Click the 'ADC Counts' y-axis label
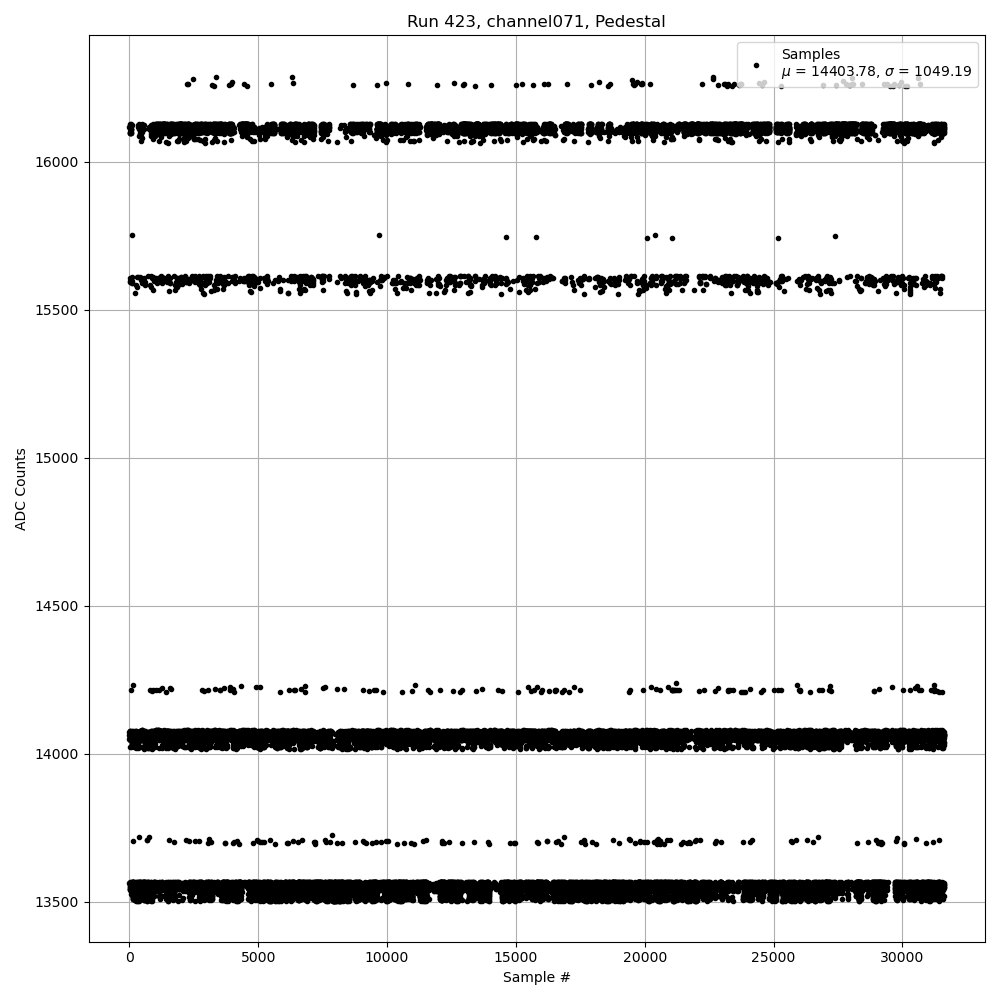The height and width of the screenshot is (1000, 1000). [21, 489]
